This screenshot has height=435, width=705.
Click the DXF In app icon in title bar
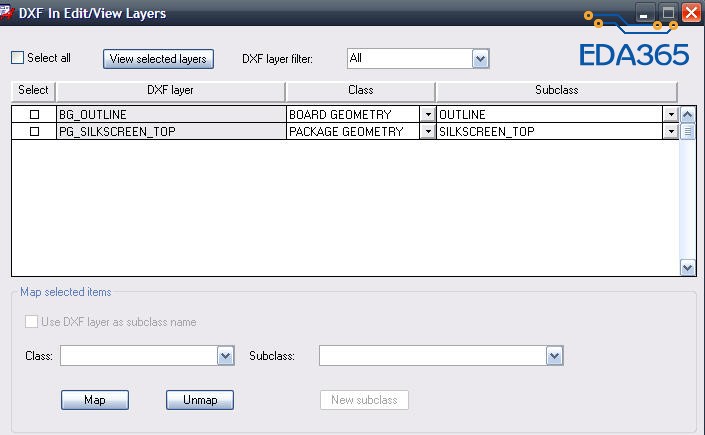[x=6, y=12]
